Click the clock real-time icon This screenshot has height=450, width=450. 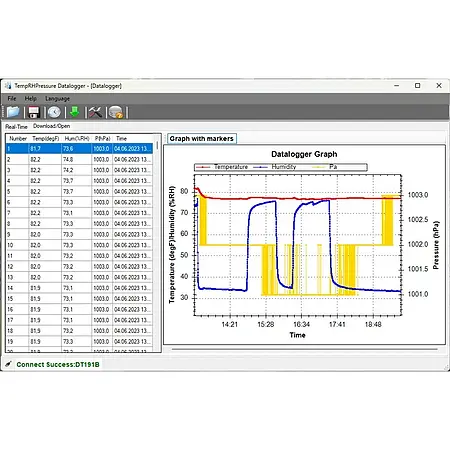(x=54, y=112)
